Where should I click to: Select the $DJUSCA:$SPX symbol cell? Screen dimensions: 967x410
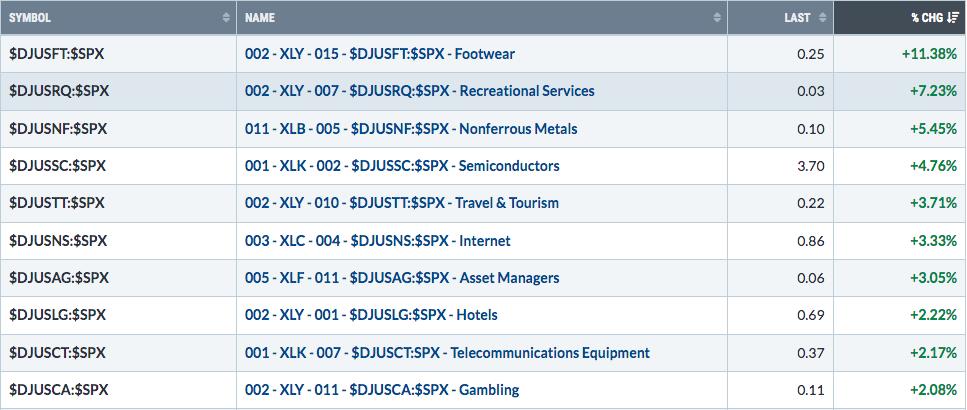[x=58, y=390]
